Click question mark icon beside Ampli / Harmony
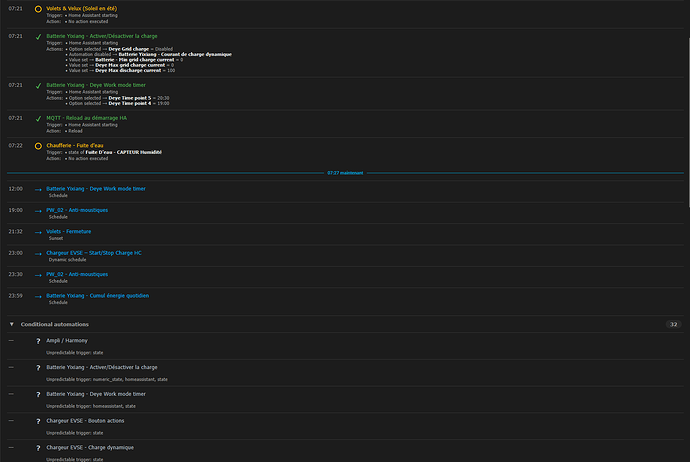Image resolution: width=690 pixels, height=462 pixels. (x=38, y=341)
